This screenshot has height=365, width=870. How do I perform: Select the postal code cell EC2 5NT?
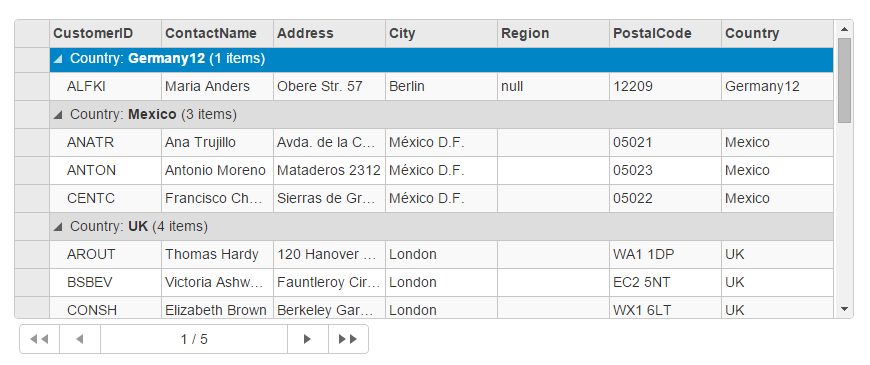665,282
